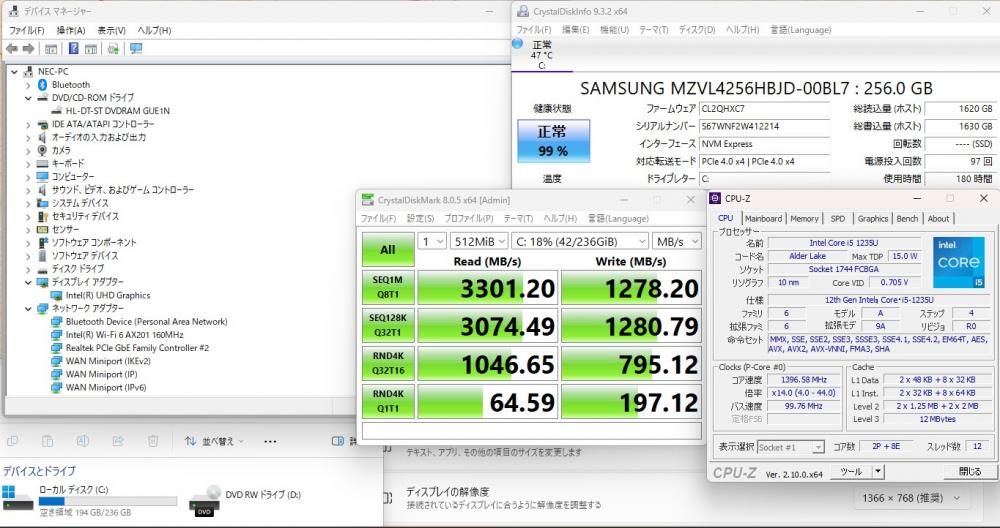The height and width of the screenshot is (528, 1000).
Task: Expand the Bluetooth category
Action: coord(28,85)
